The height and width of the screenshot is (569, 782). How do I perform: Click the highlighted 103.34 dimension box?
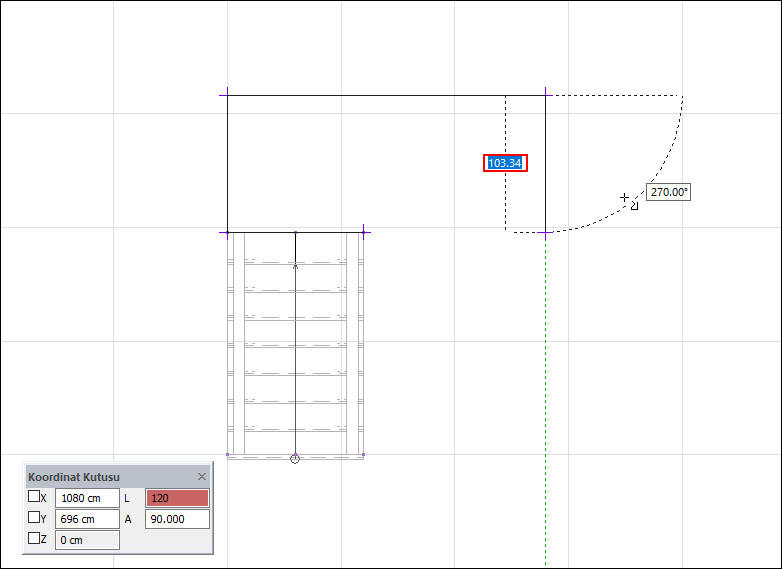pyautogui.click(x=505, y=163)
